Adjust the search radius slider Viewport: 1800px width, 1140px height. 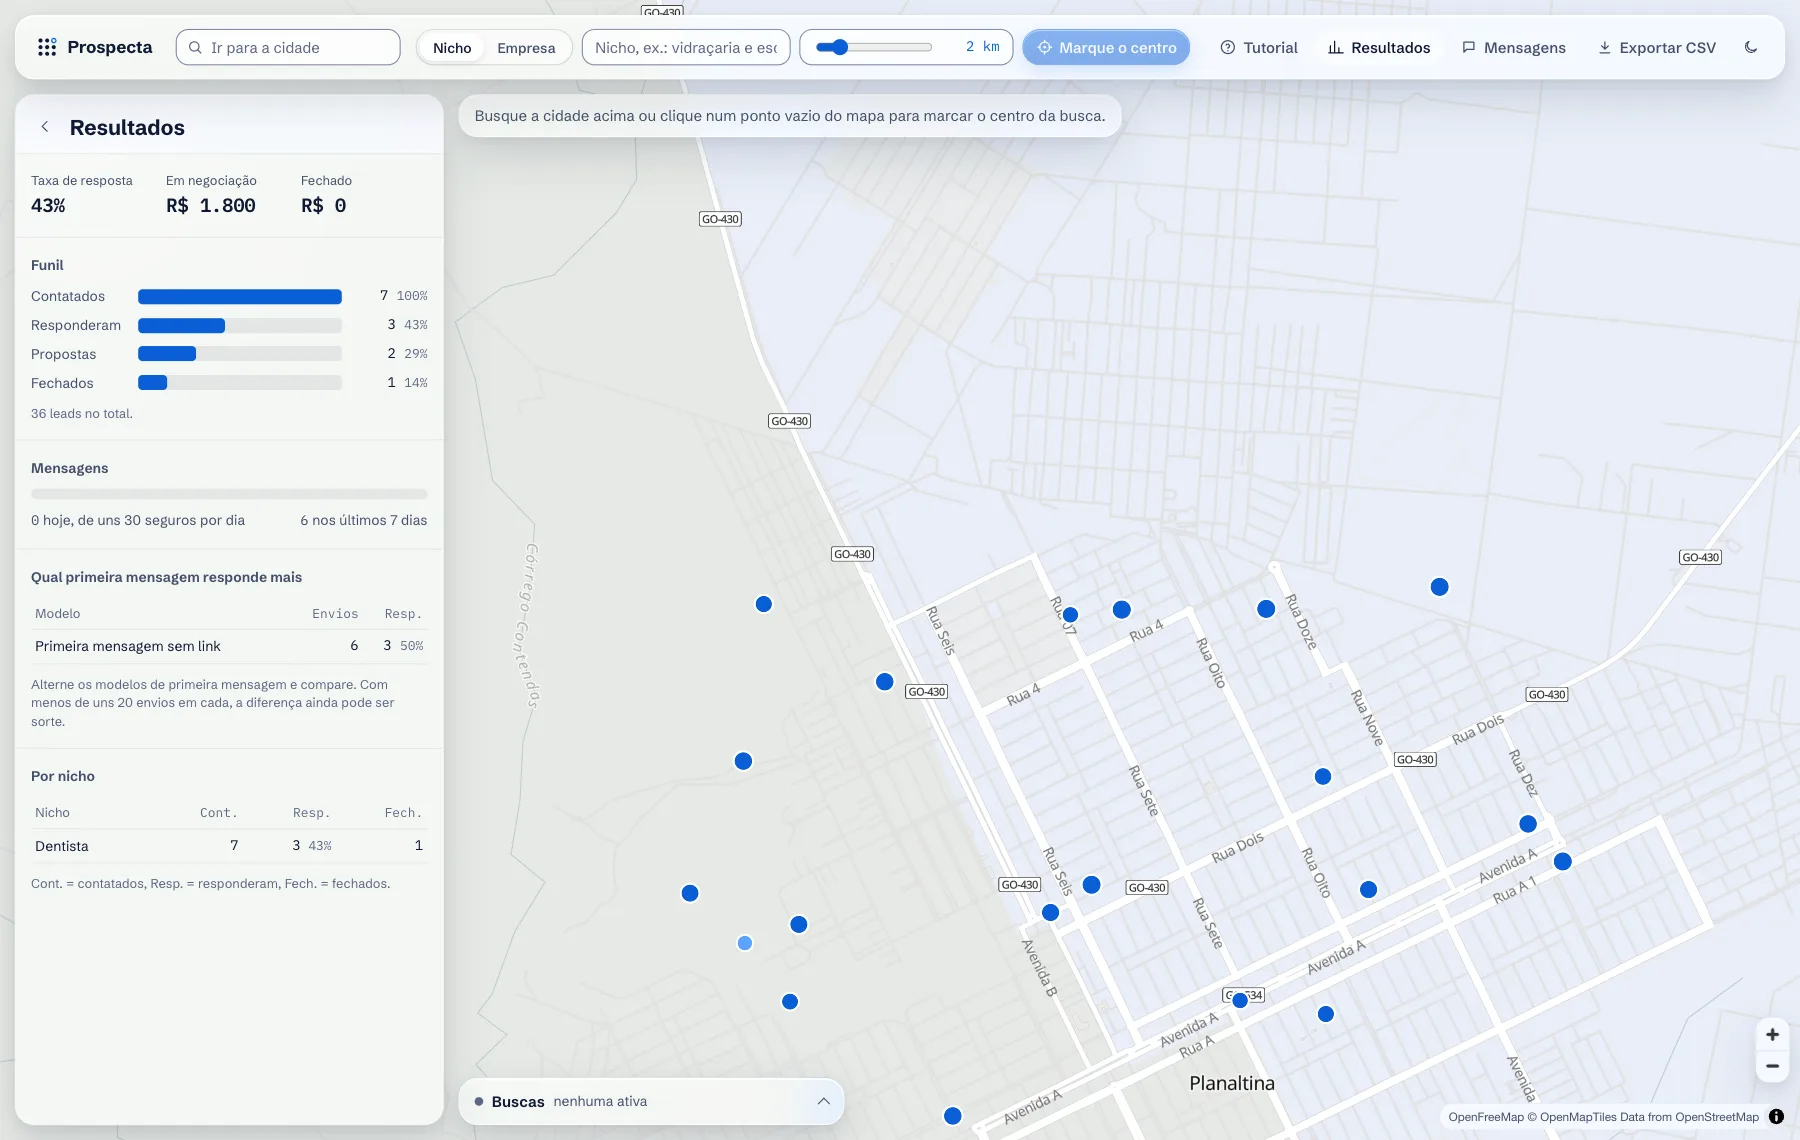(x=873, y=47)
